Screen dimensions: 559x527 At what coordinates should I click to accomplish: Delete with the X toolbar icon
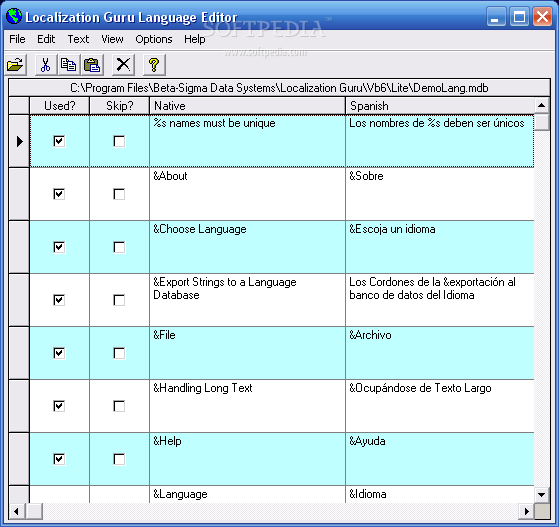point(123,65)
